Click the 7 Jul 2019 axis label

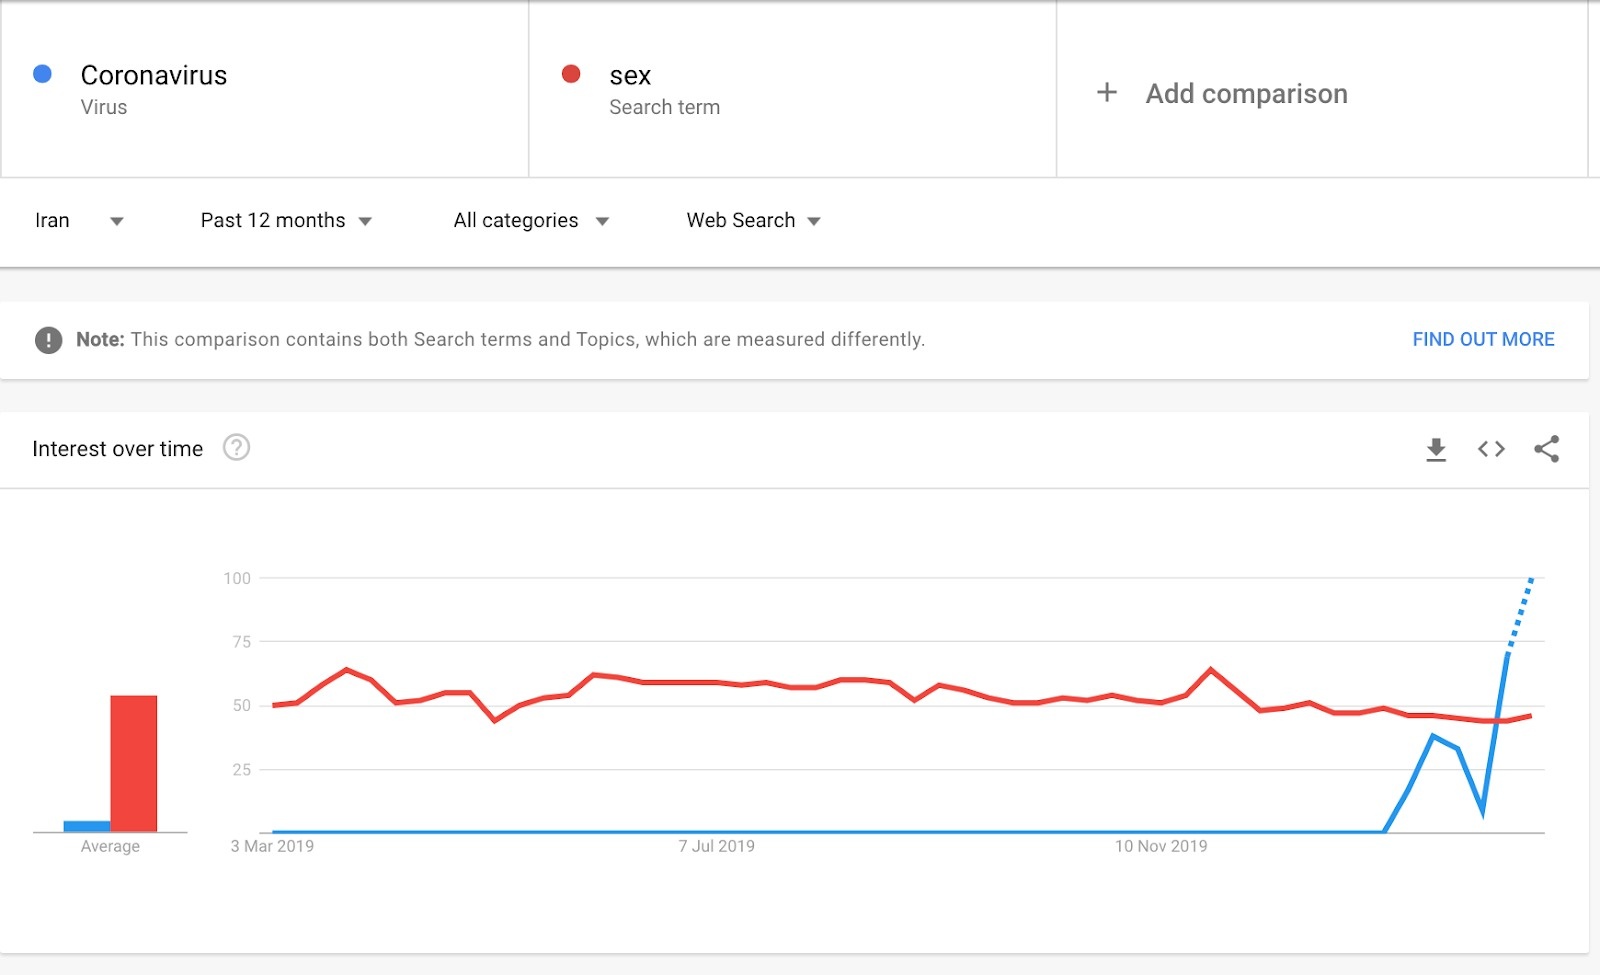[716, 846]
